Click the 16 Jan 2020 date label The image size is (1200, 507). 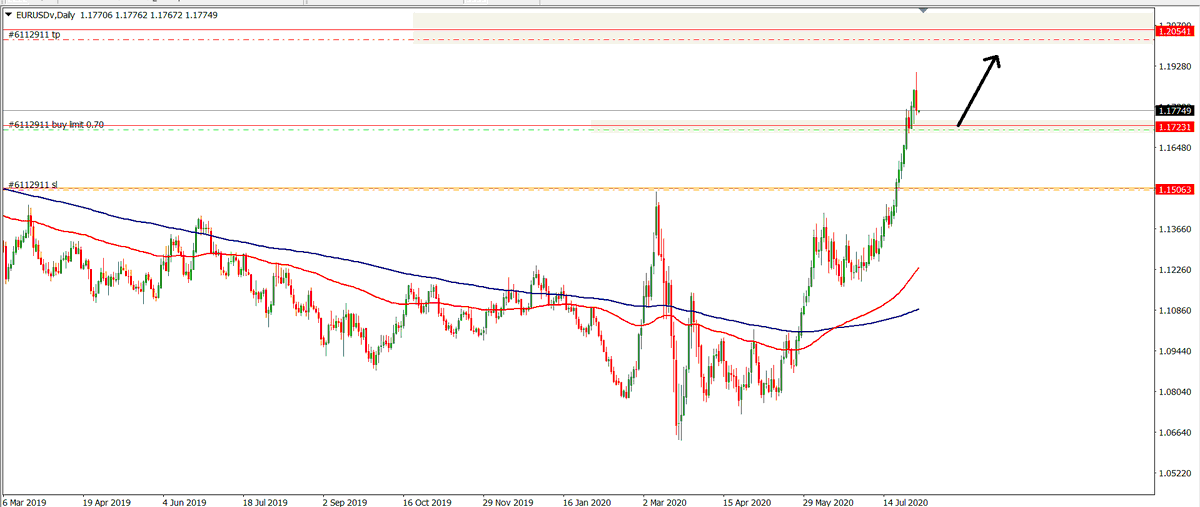tap(588, 501)
